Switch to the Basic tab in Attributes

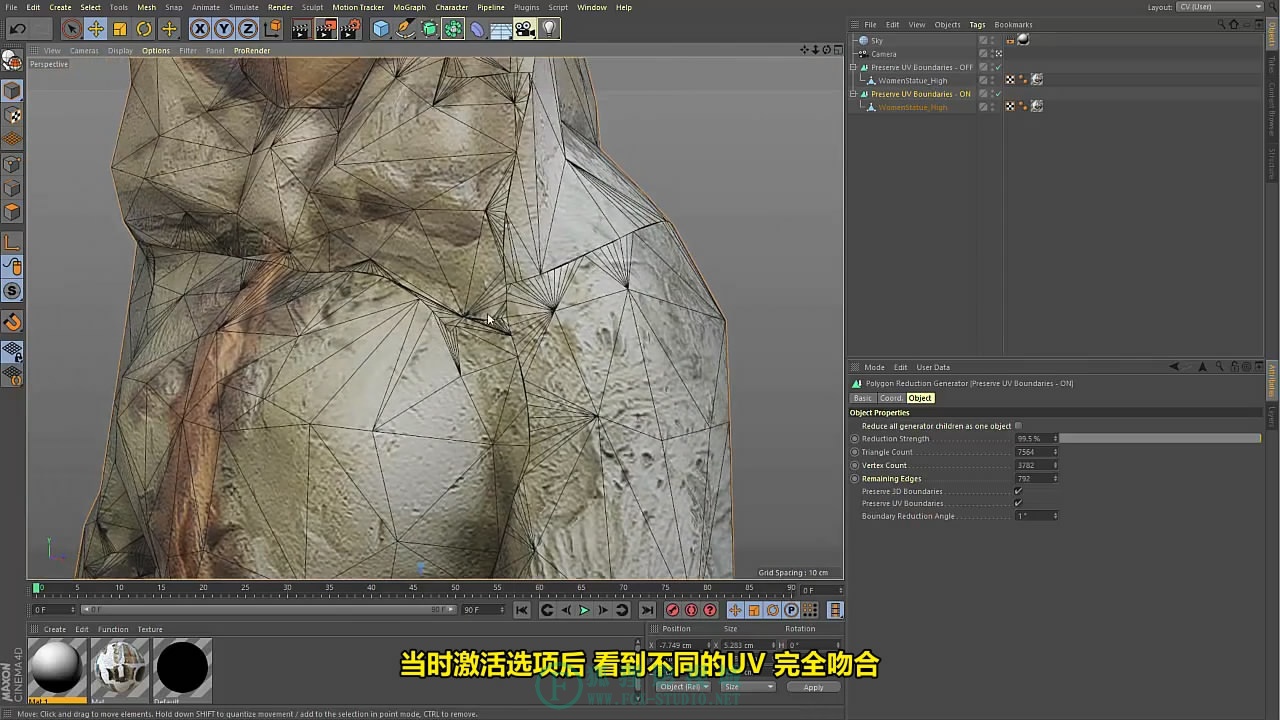[x=862, y=398]
